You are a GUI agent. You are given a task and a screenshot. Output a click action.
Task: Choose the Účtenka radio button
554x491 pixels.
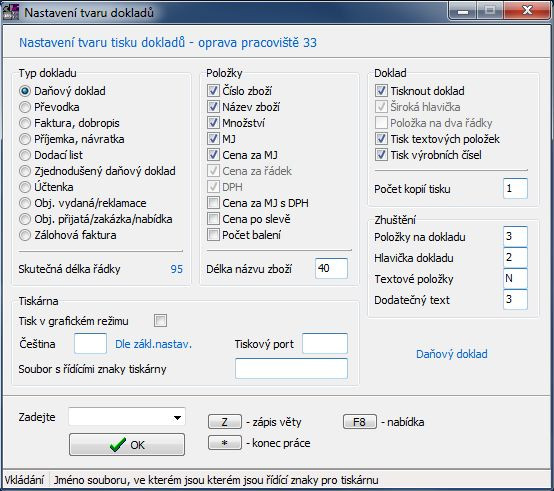[25, 187]
